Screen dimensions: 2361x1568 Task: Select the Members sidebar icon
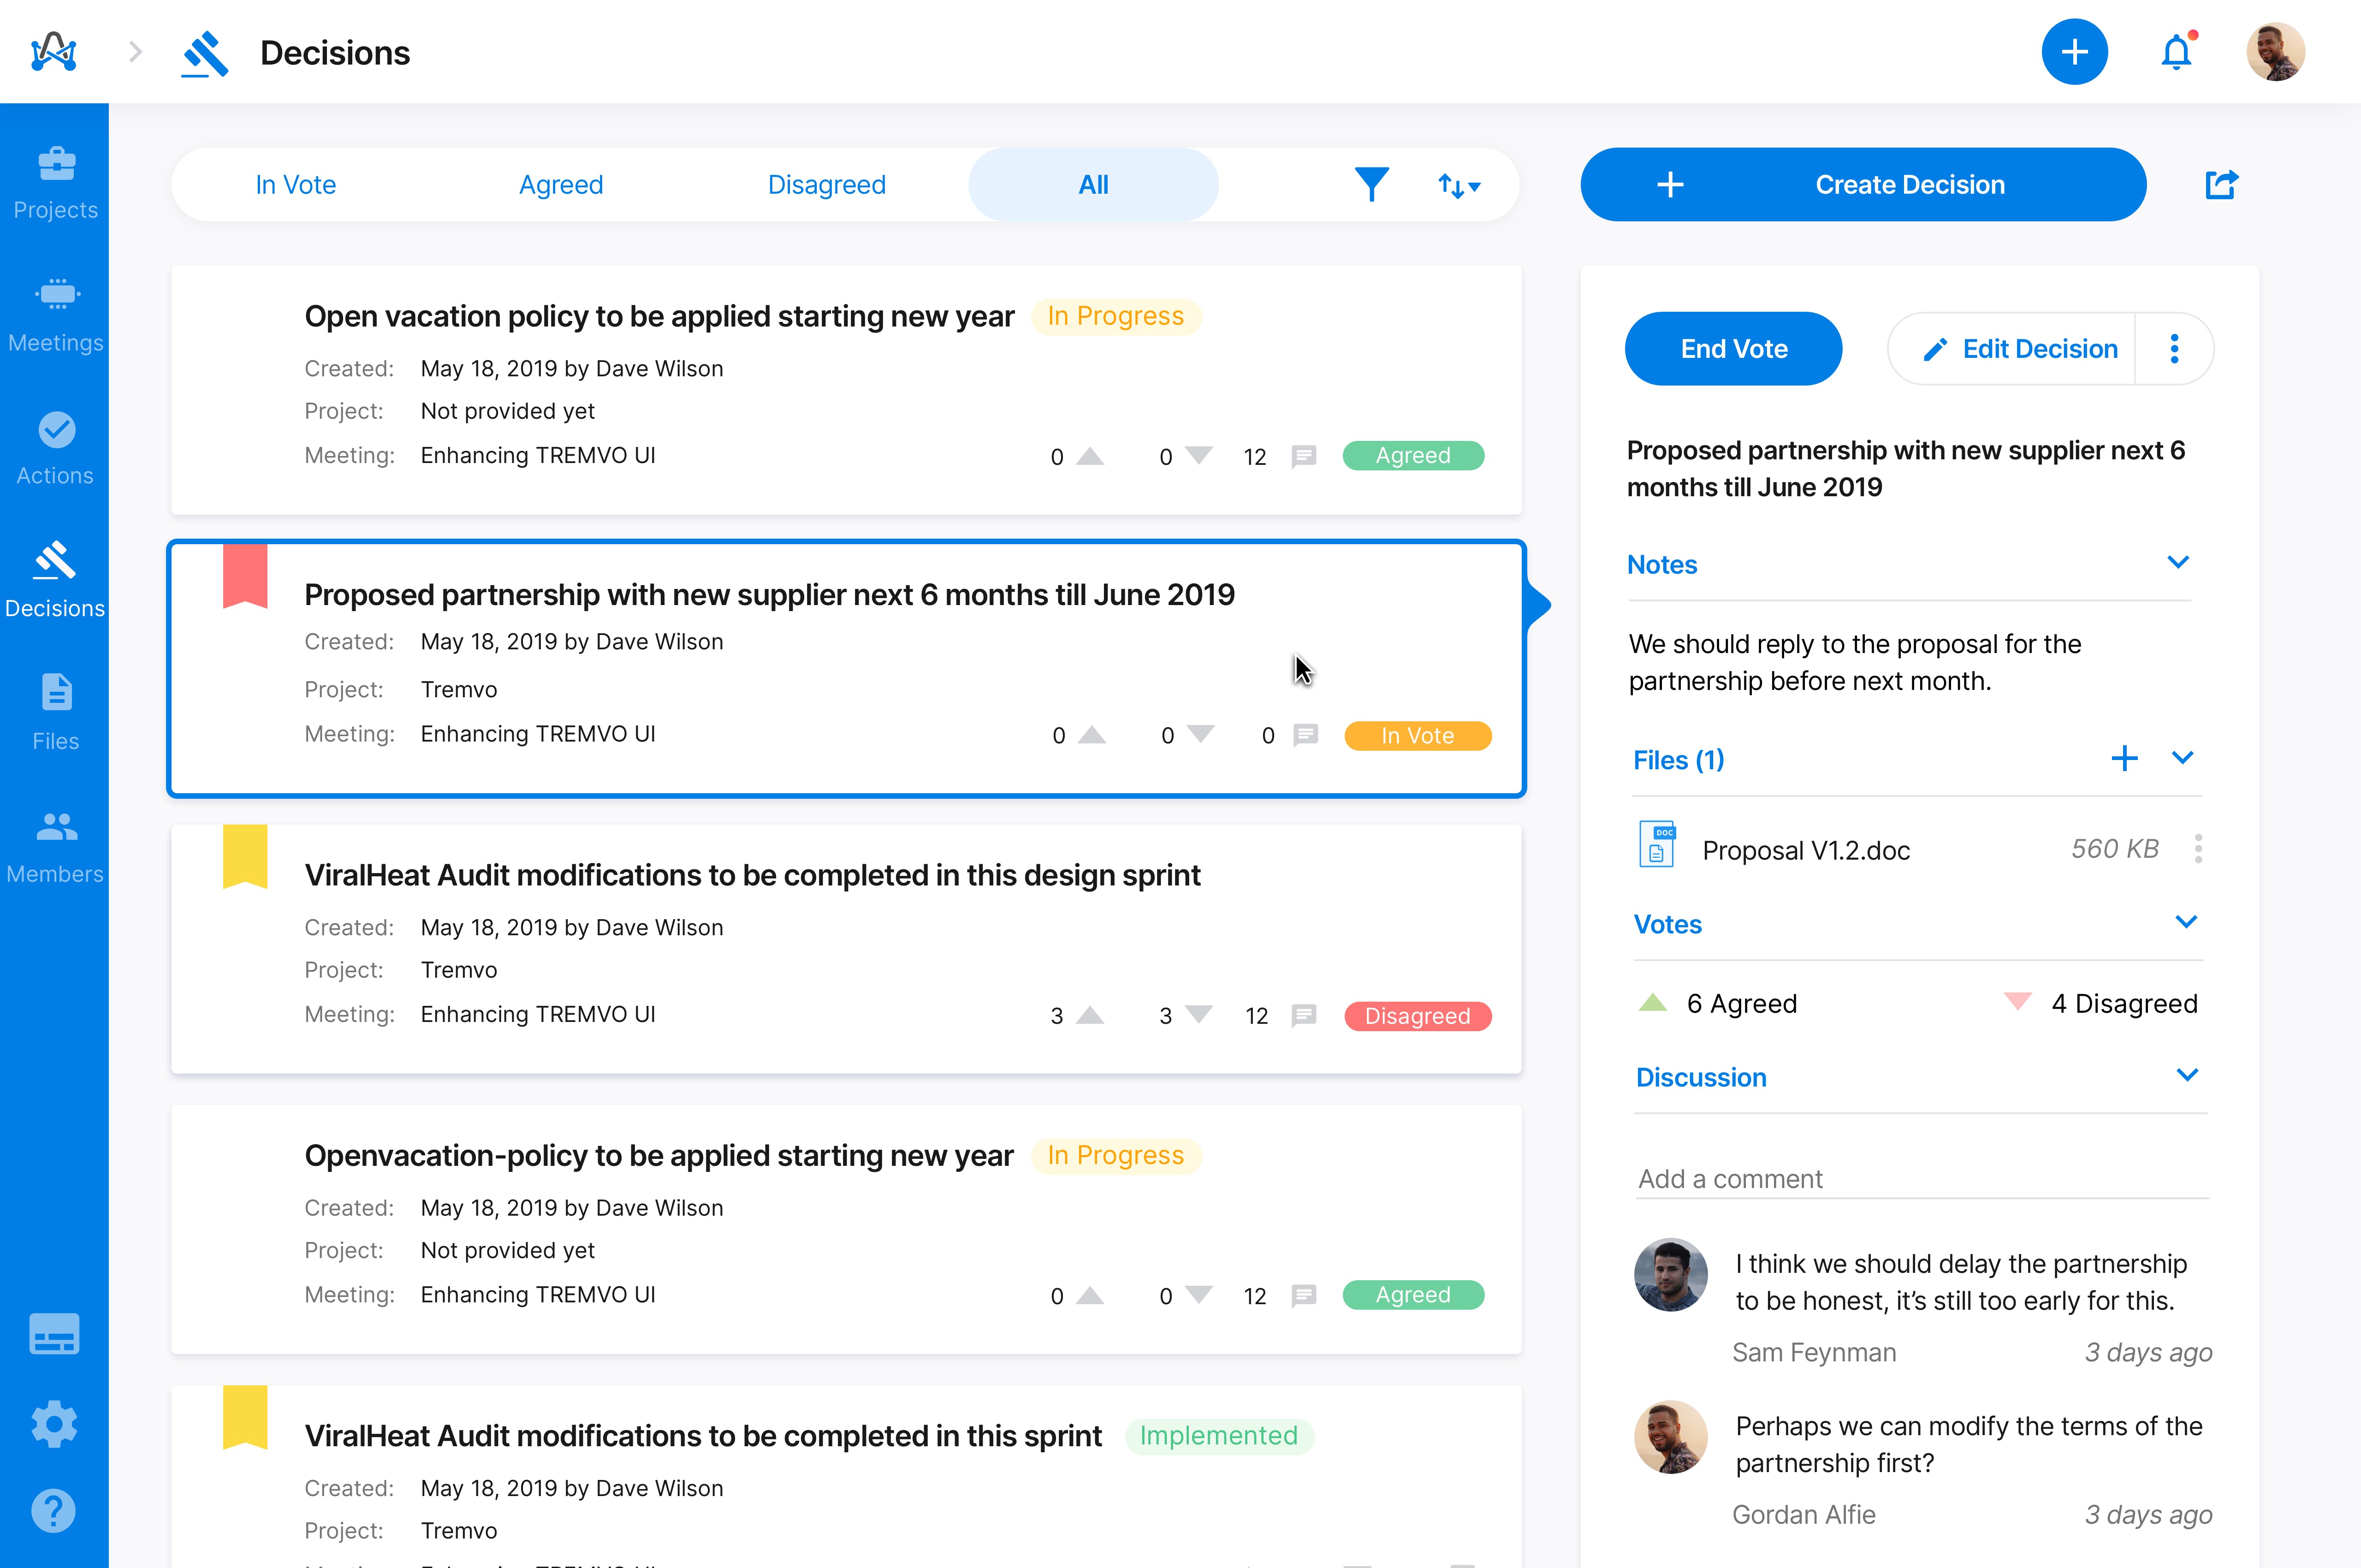(x=55, y=840)
